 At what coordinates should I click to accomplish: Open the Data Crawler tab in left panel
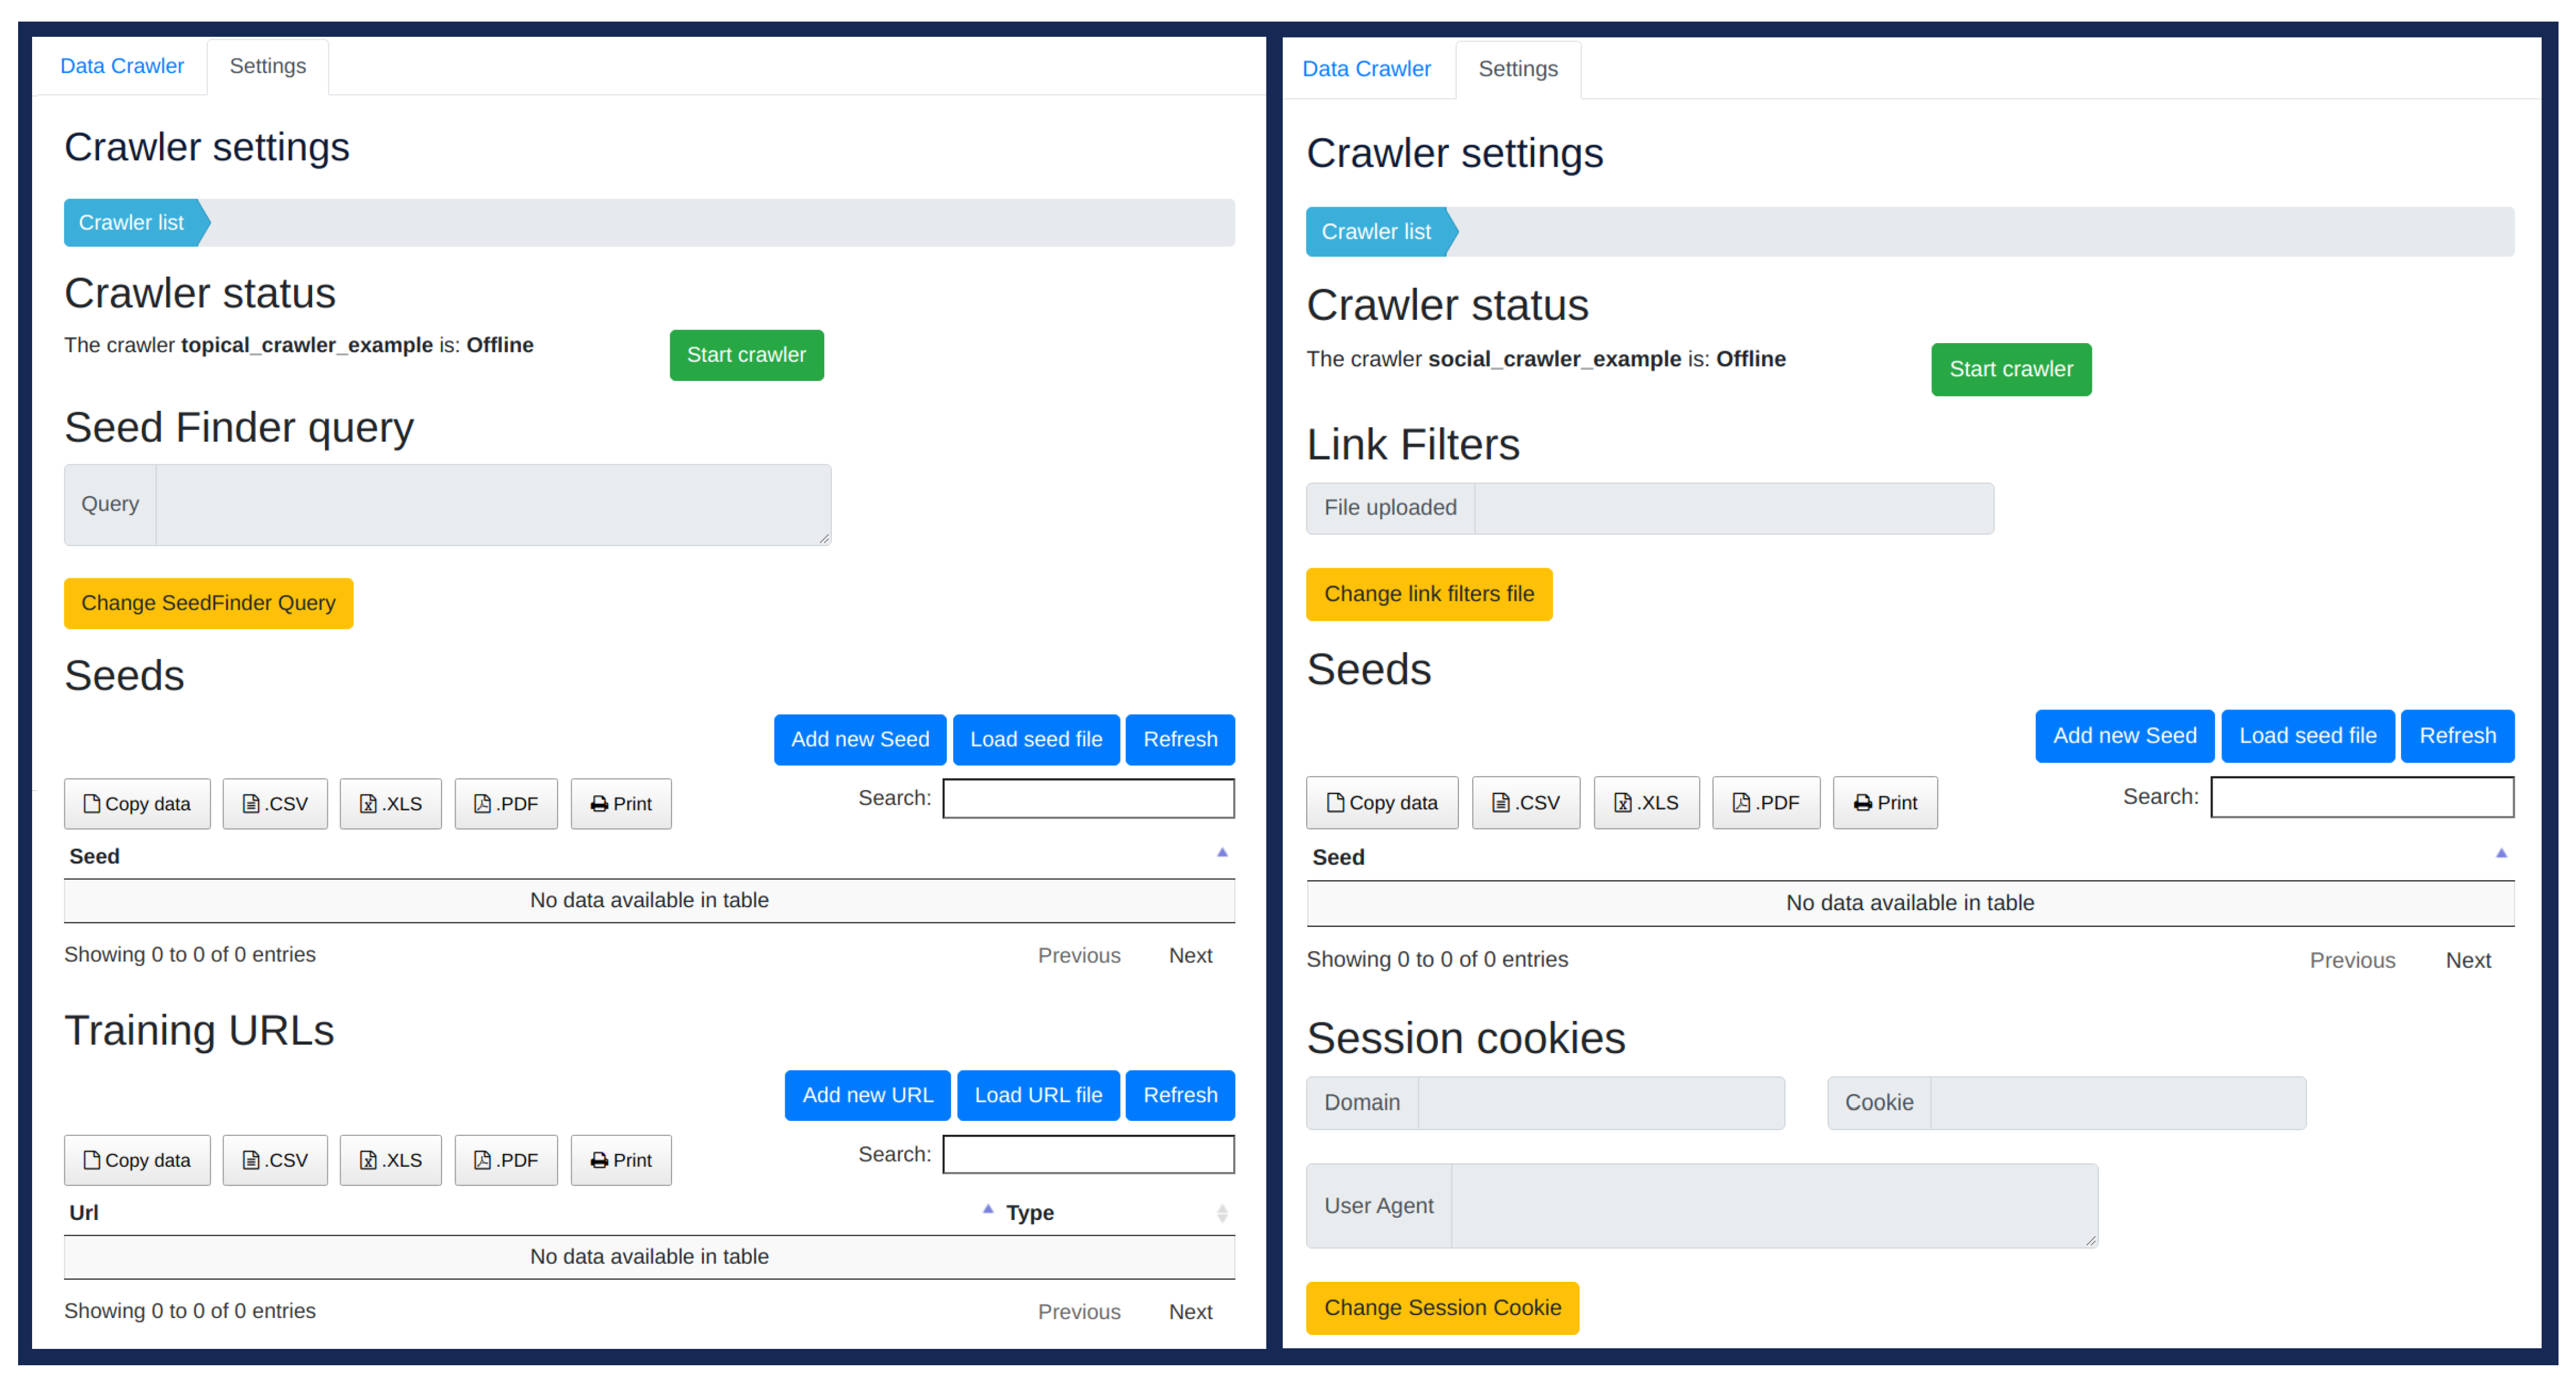point(122,66)
